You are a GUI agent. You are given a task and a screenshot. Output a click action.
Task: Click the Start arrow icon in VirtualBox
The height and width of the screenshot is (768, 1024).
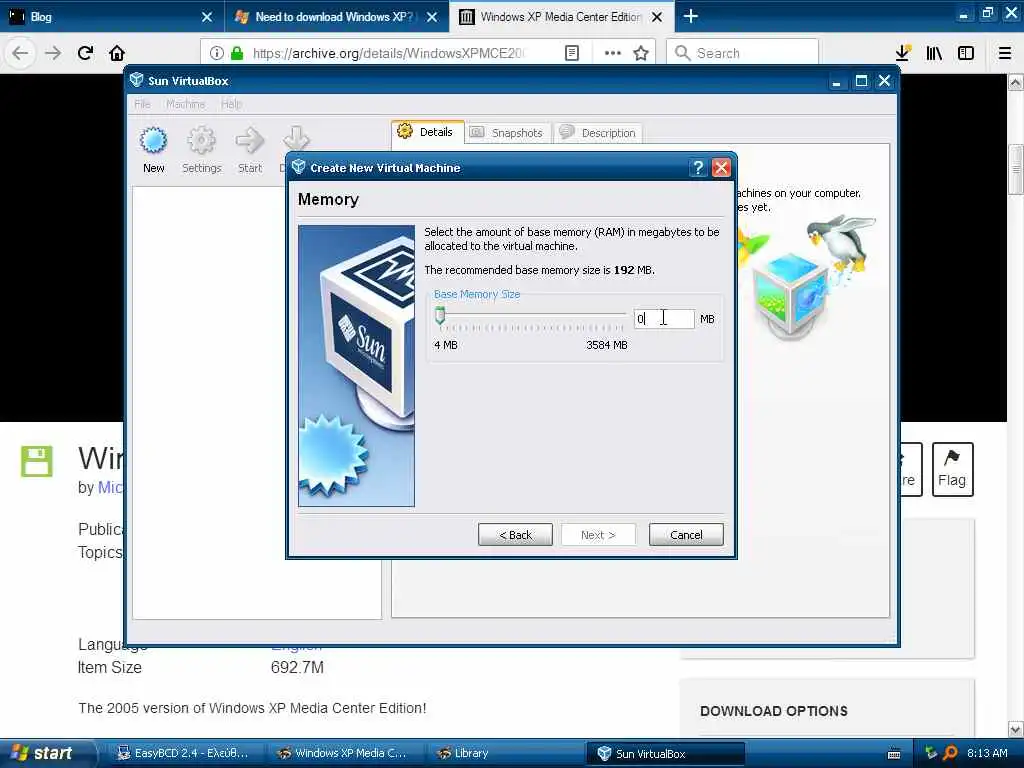[x=249, y=140]
